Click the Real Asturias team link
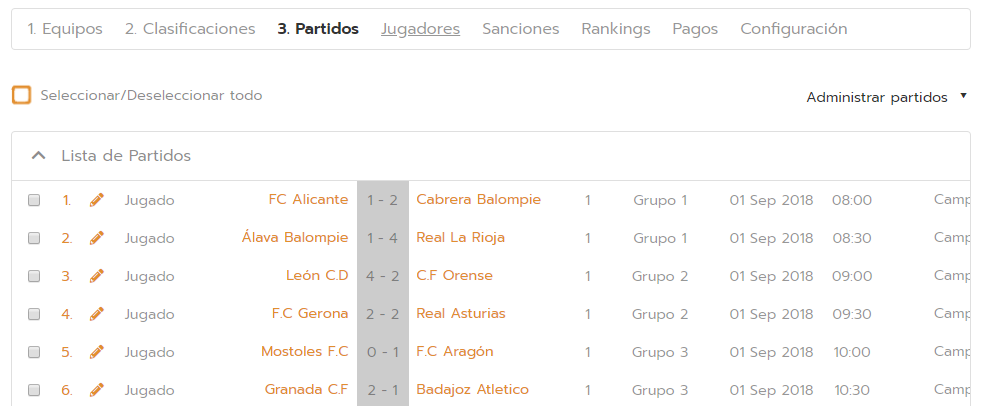Screen dimensions: 982x406 (460, 314)
